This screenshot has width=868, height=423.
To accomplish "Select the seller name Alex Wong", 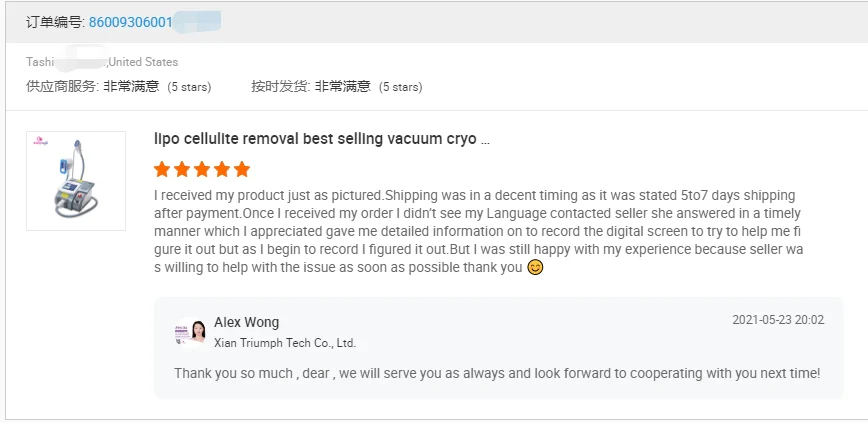I will [246, 322].
